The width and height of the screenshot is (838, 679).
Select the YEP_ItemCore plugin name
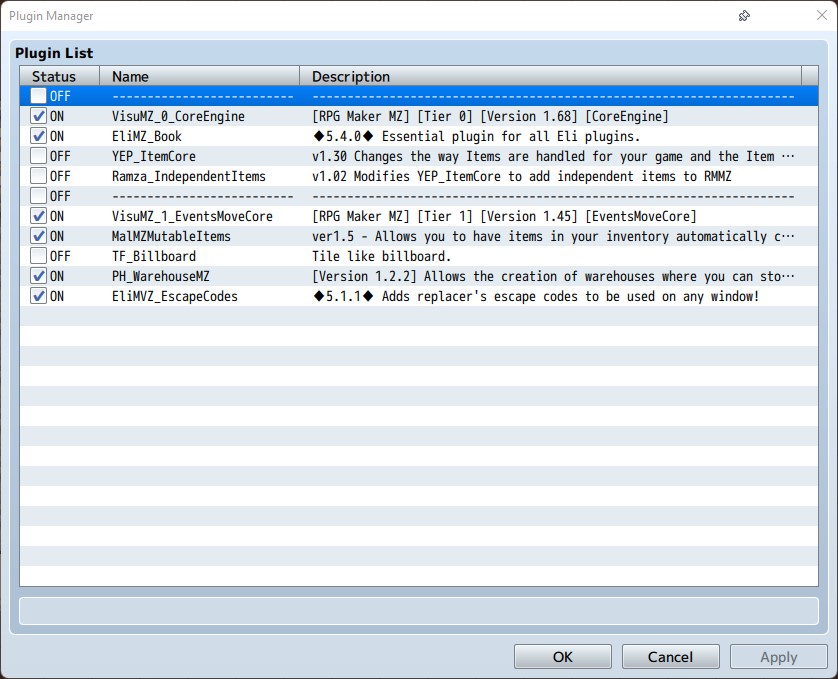(154, 156)
